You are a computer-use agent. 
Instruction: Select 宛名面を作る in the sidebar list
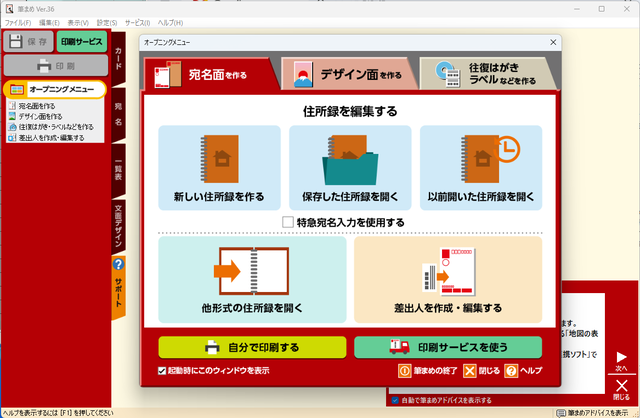coord(37,106)
